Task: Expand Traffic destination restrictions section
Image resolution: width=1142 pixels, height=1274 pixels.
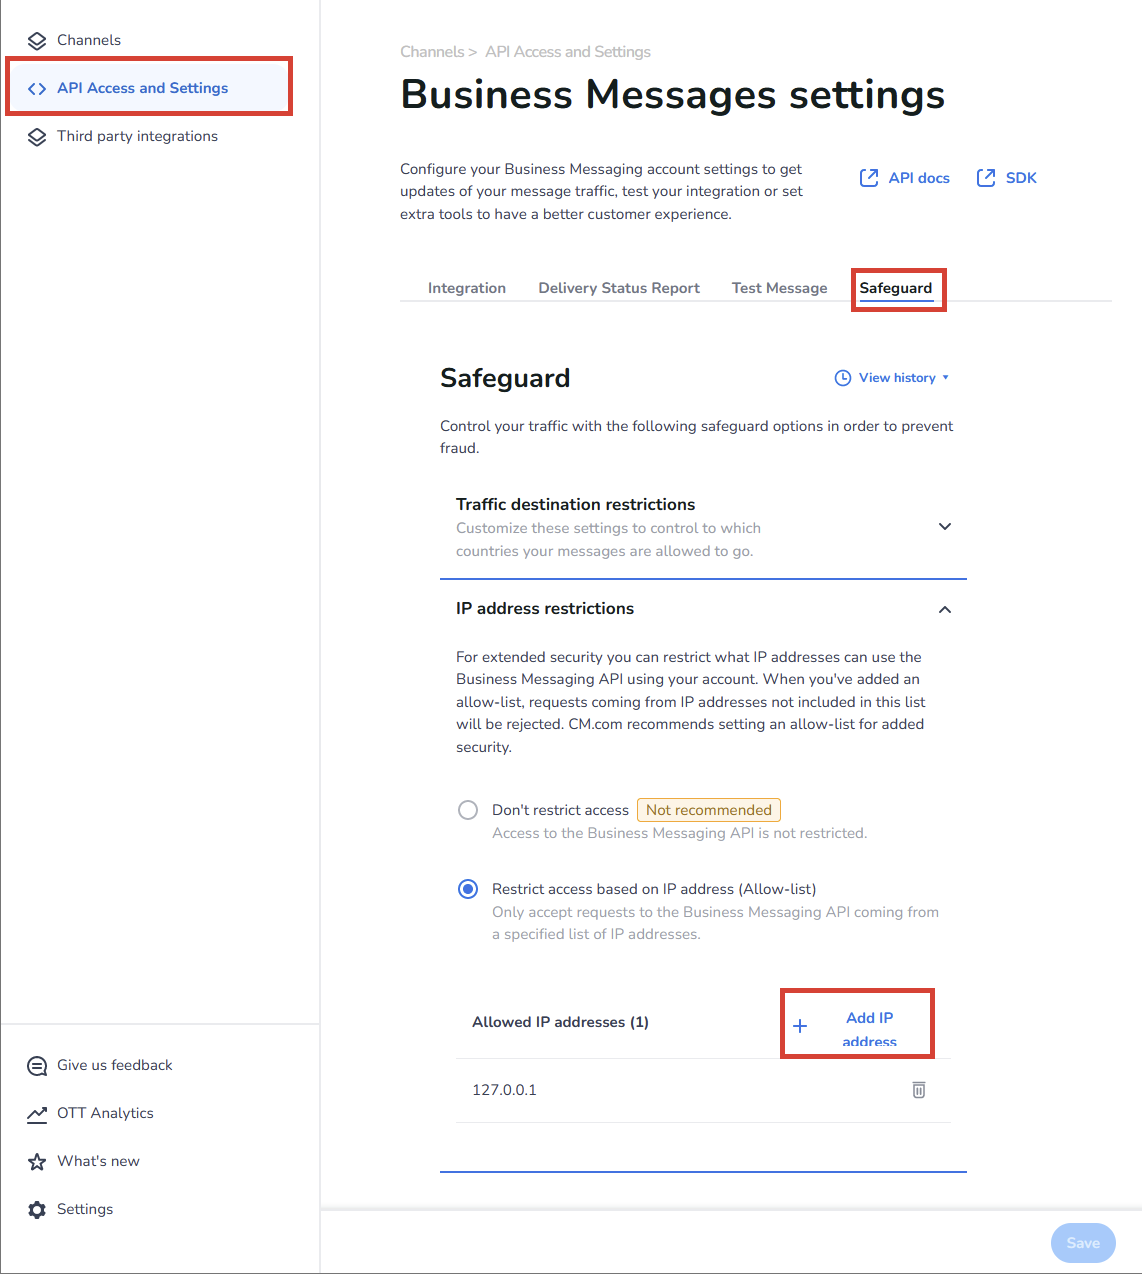Action: [944, 527]
